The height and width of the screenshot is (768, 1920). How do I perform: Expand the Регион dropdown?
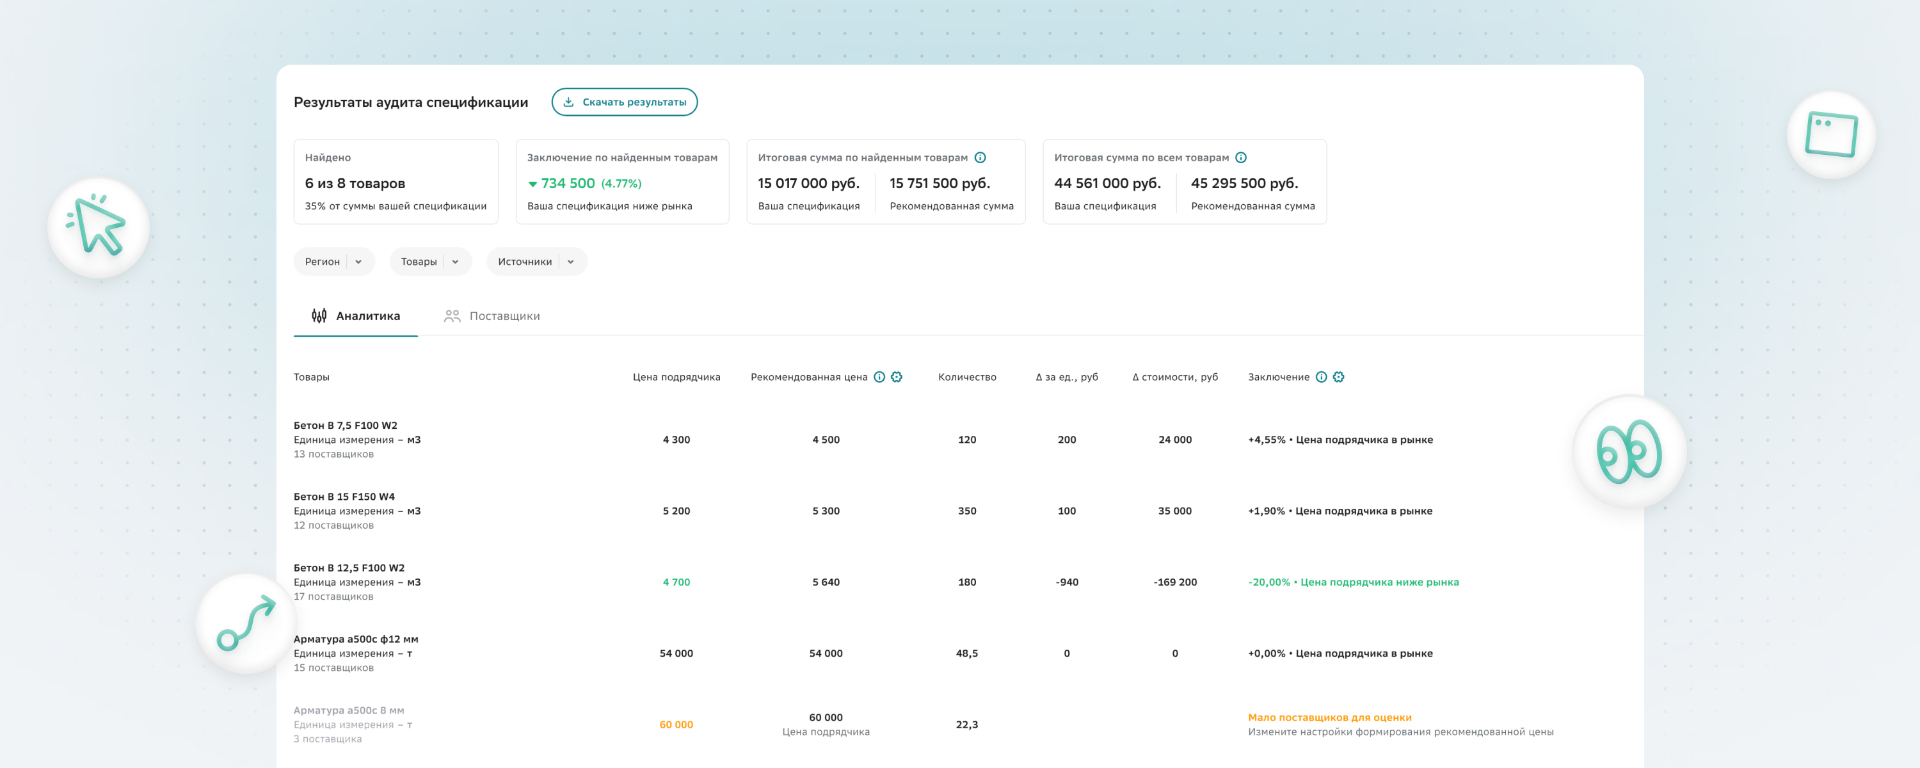point(334,262)
